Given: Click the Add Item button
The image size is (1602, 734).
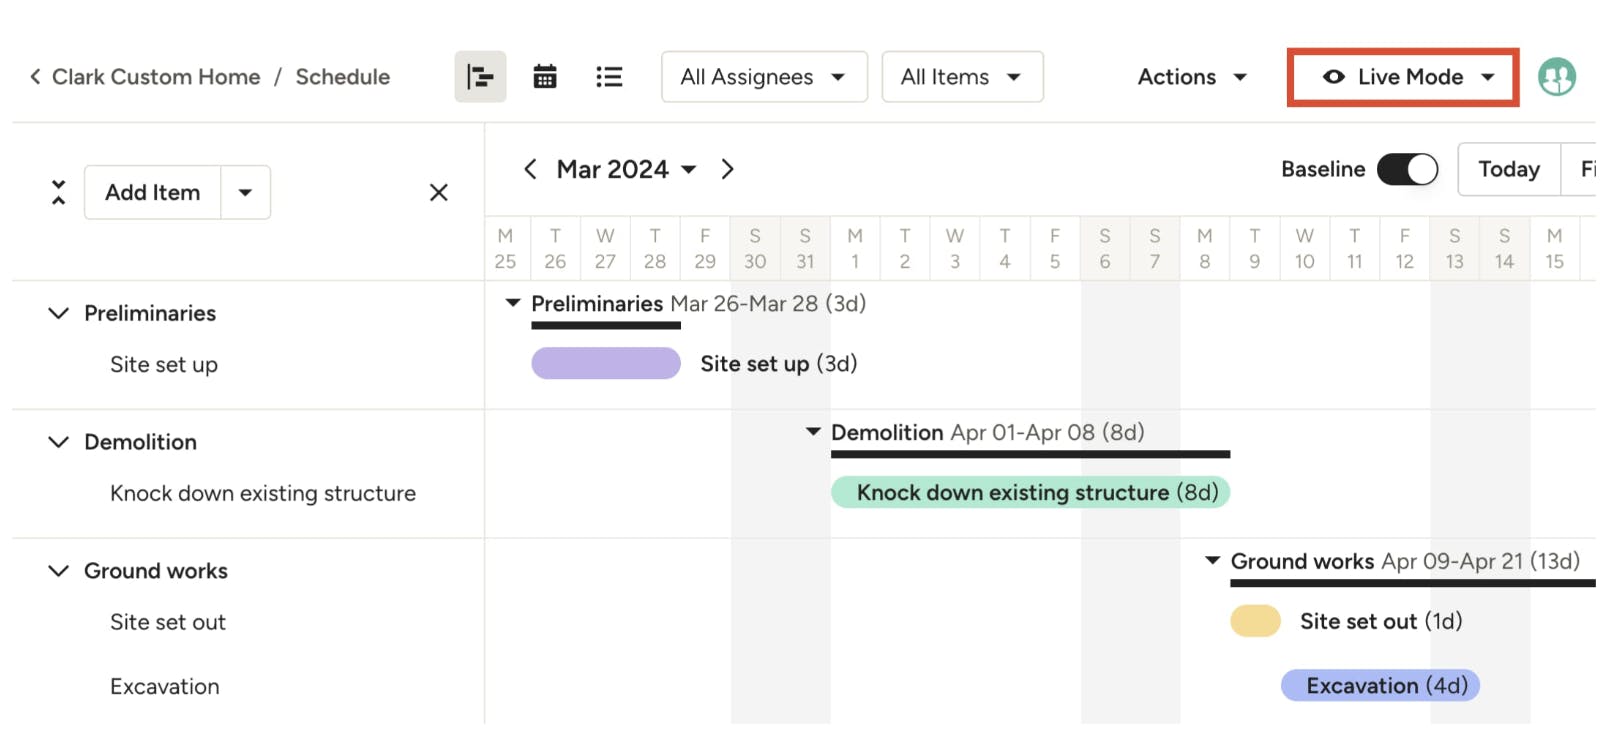Looking at the screenshot, I should pyautogui.click(x=153, y=192).
